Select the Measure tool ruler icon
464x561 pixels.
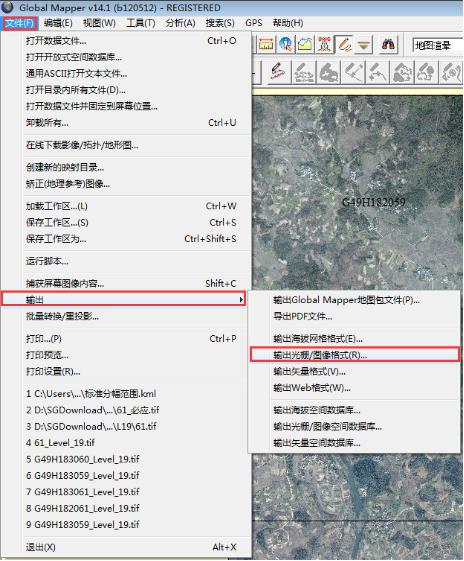[x=266, y=45]
